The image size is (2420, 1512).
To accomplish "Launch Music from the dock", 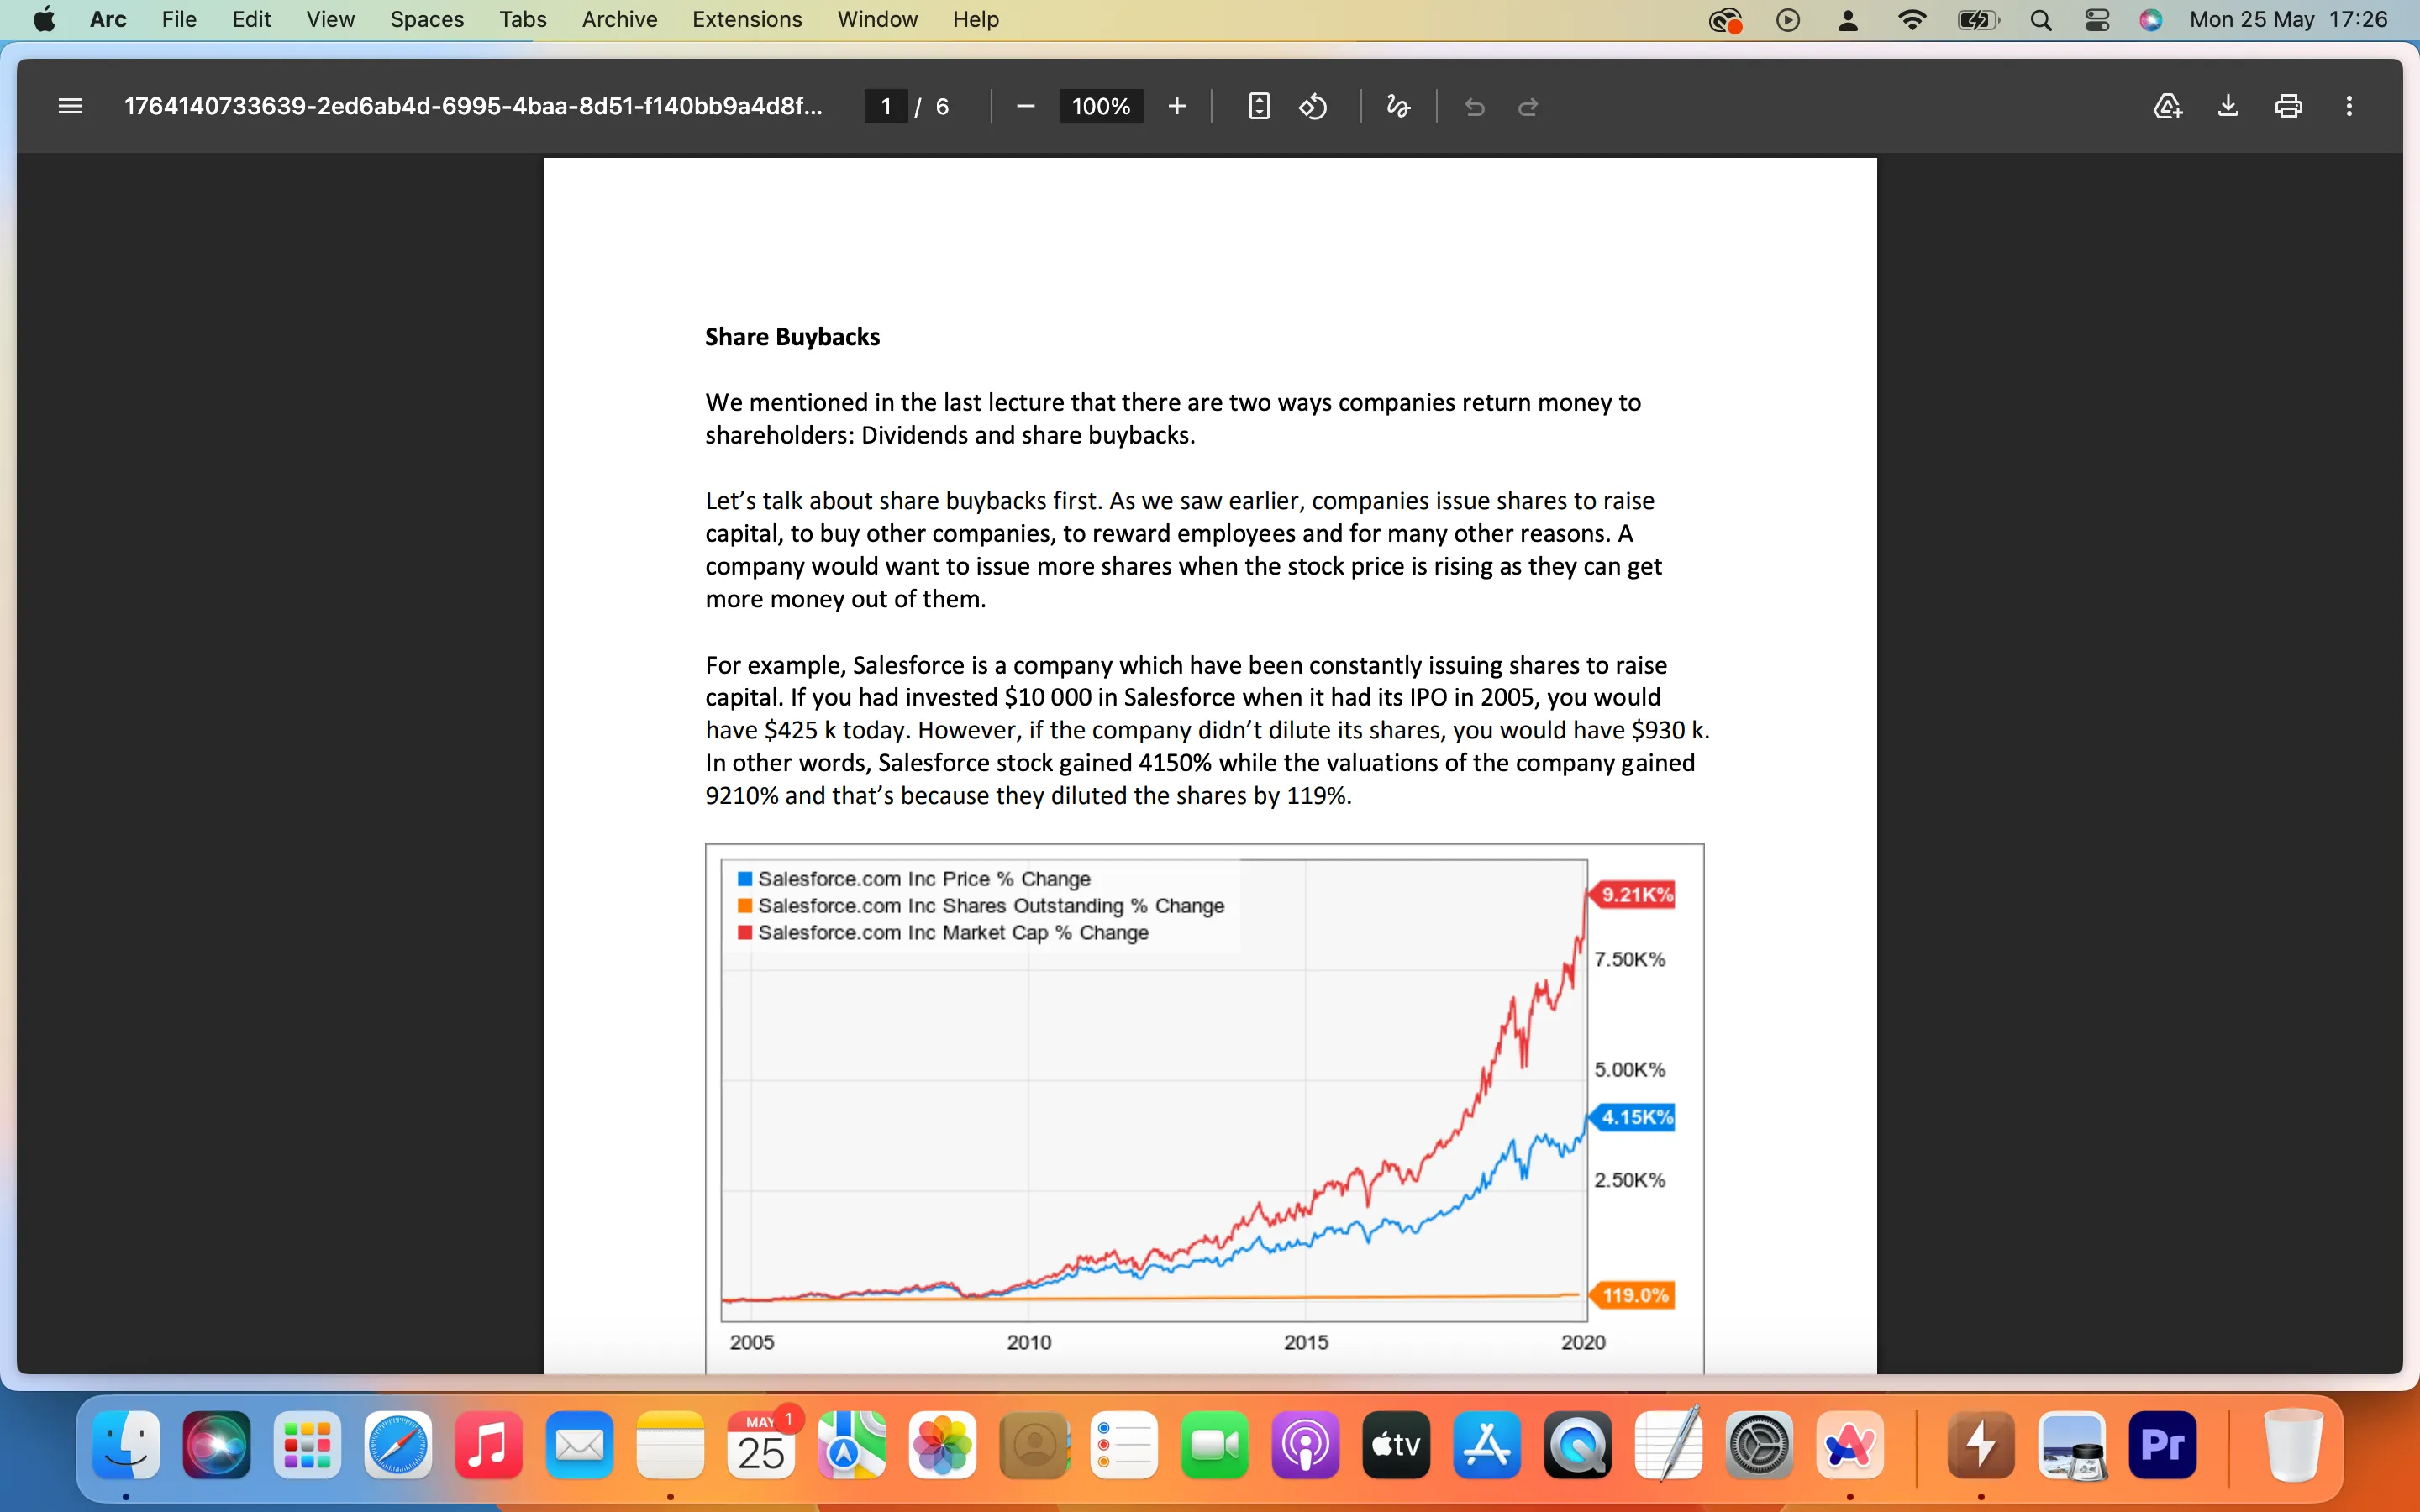I will [x=488, y=1444].
